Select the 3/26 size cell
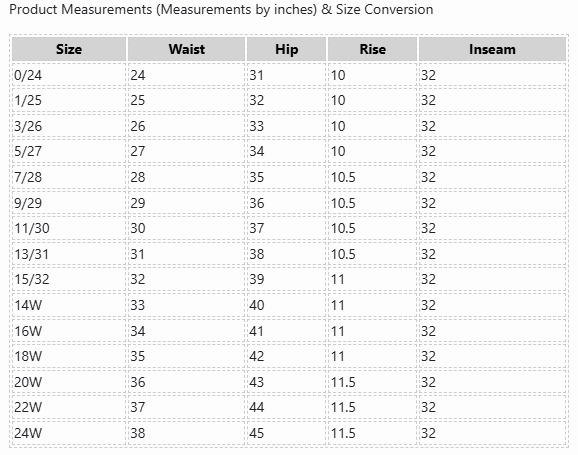 [69, 126]
